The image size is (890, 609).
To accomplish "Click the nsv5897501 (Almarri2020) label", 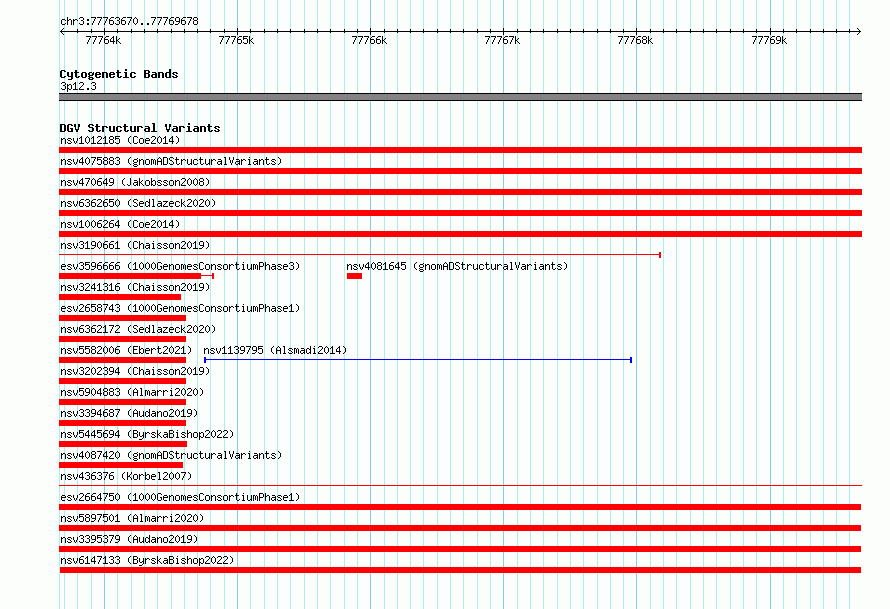I will pos(132,518).
